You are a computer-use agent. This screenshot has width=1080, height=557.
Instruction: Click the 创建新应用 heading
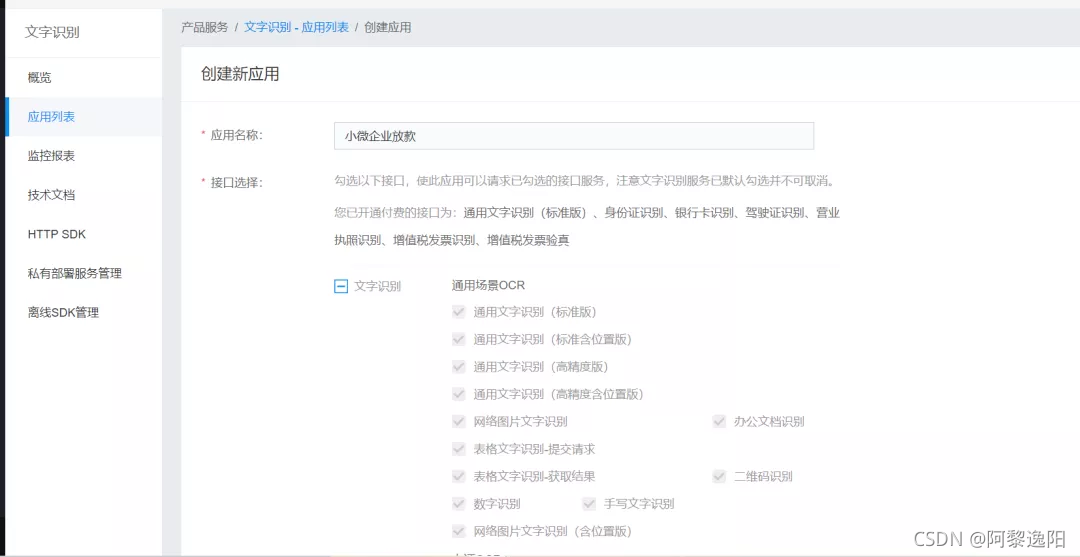click(x=240, y=74)
